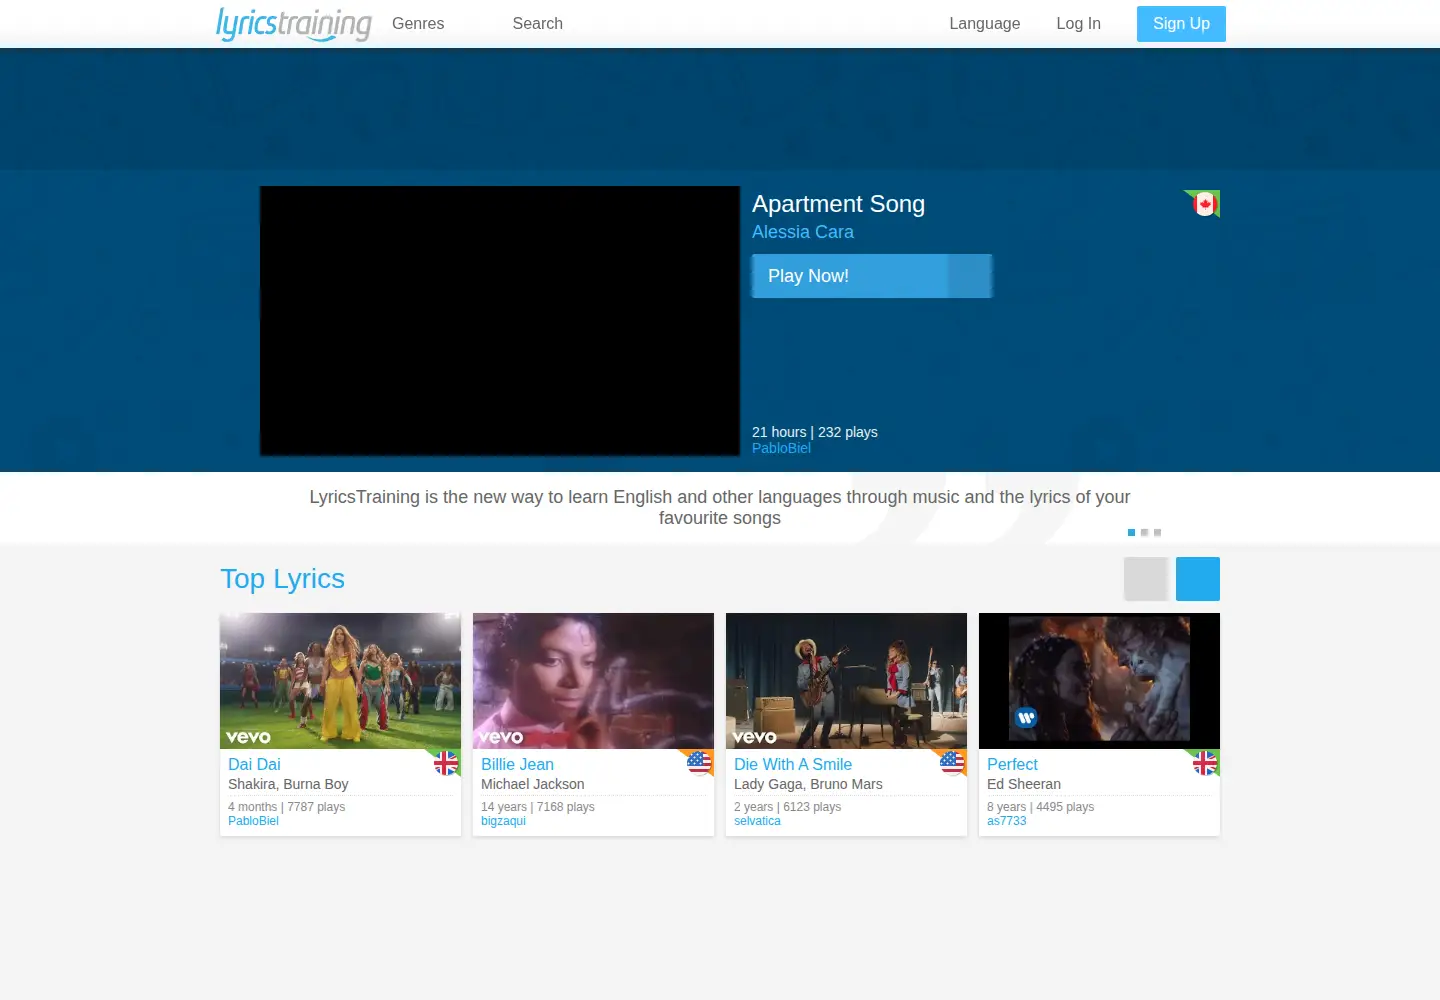This screenshot has height=1000, width=1440.
Task: Click the US flag on Die With A Smile
Action: [x=951, y=763]
